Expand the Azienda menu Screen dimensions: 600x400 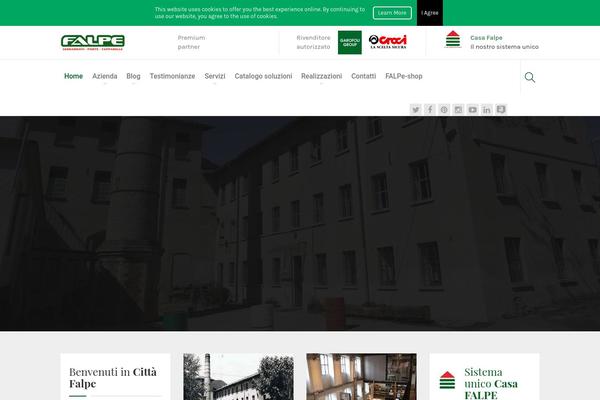[104, 76]
